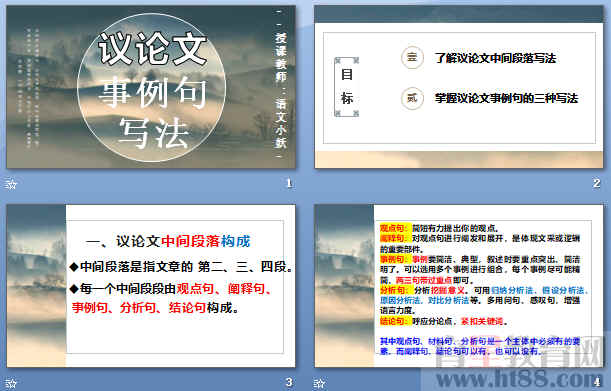611x391 pixels.
Task: Click the animation star icon under slide 1
Action: 11,184
